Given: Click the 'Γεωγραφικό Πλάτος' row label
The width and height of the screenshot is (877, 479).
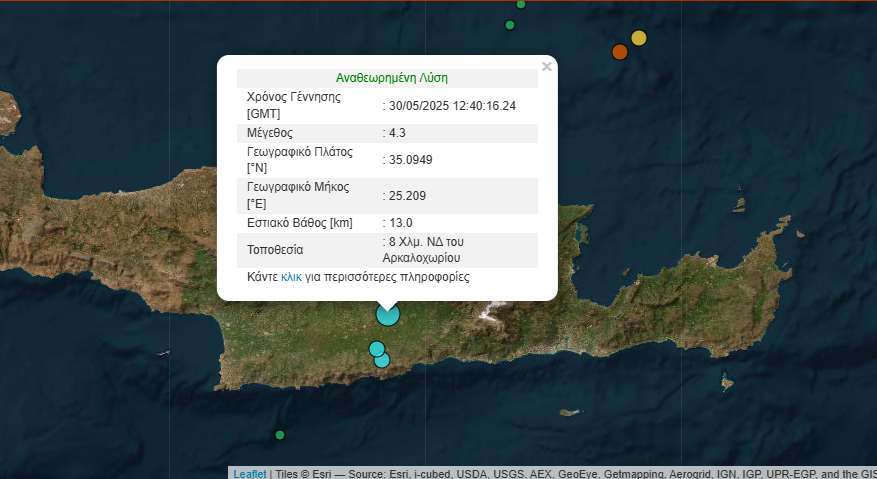Looking at the screenshot, I should pyautogui.click(x=300, y=152).
